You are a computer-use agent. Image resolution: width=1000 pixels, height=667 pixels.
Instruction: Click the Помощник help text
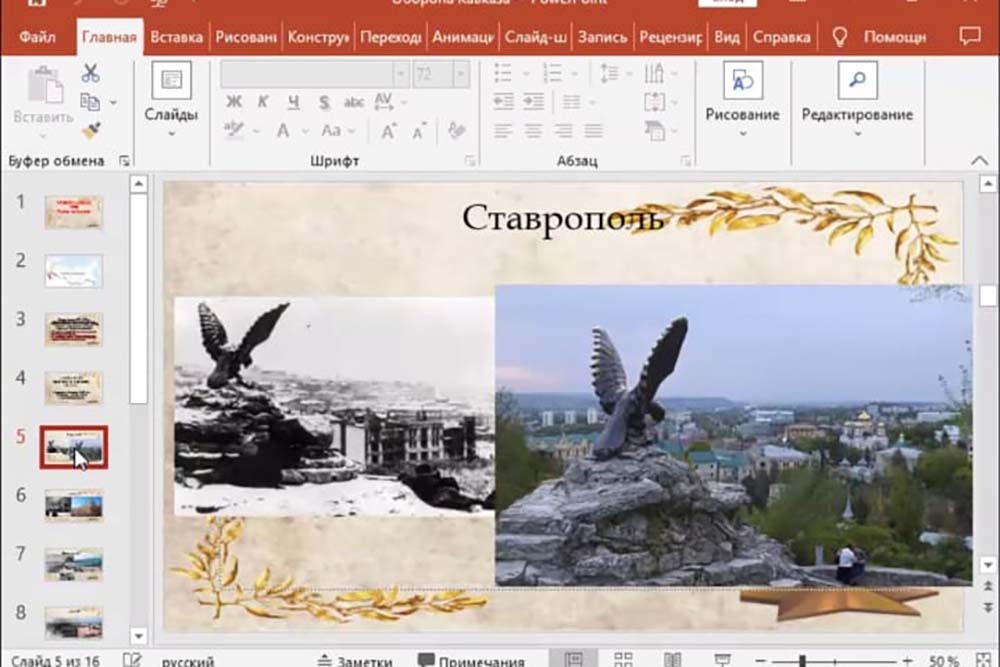[x=895, y=37]
